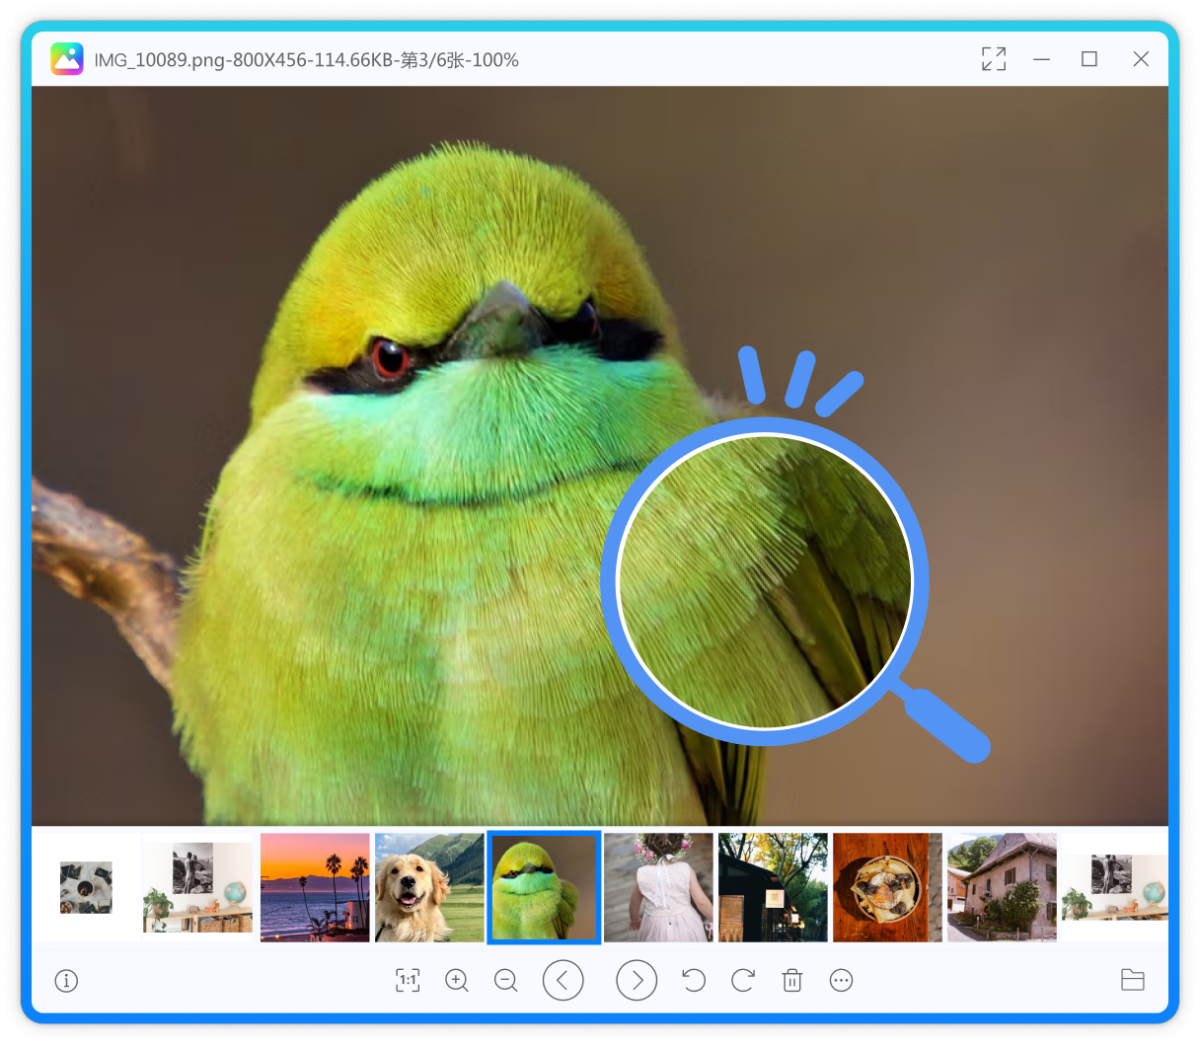Enter fullscreen view mode
This screenshot has width=1200, height=1045.
(x=993, y=59)
